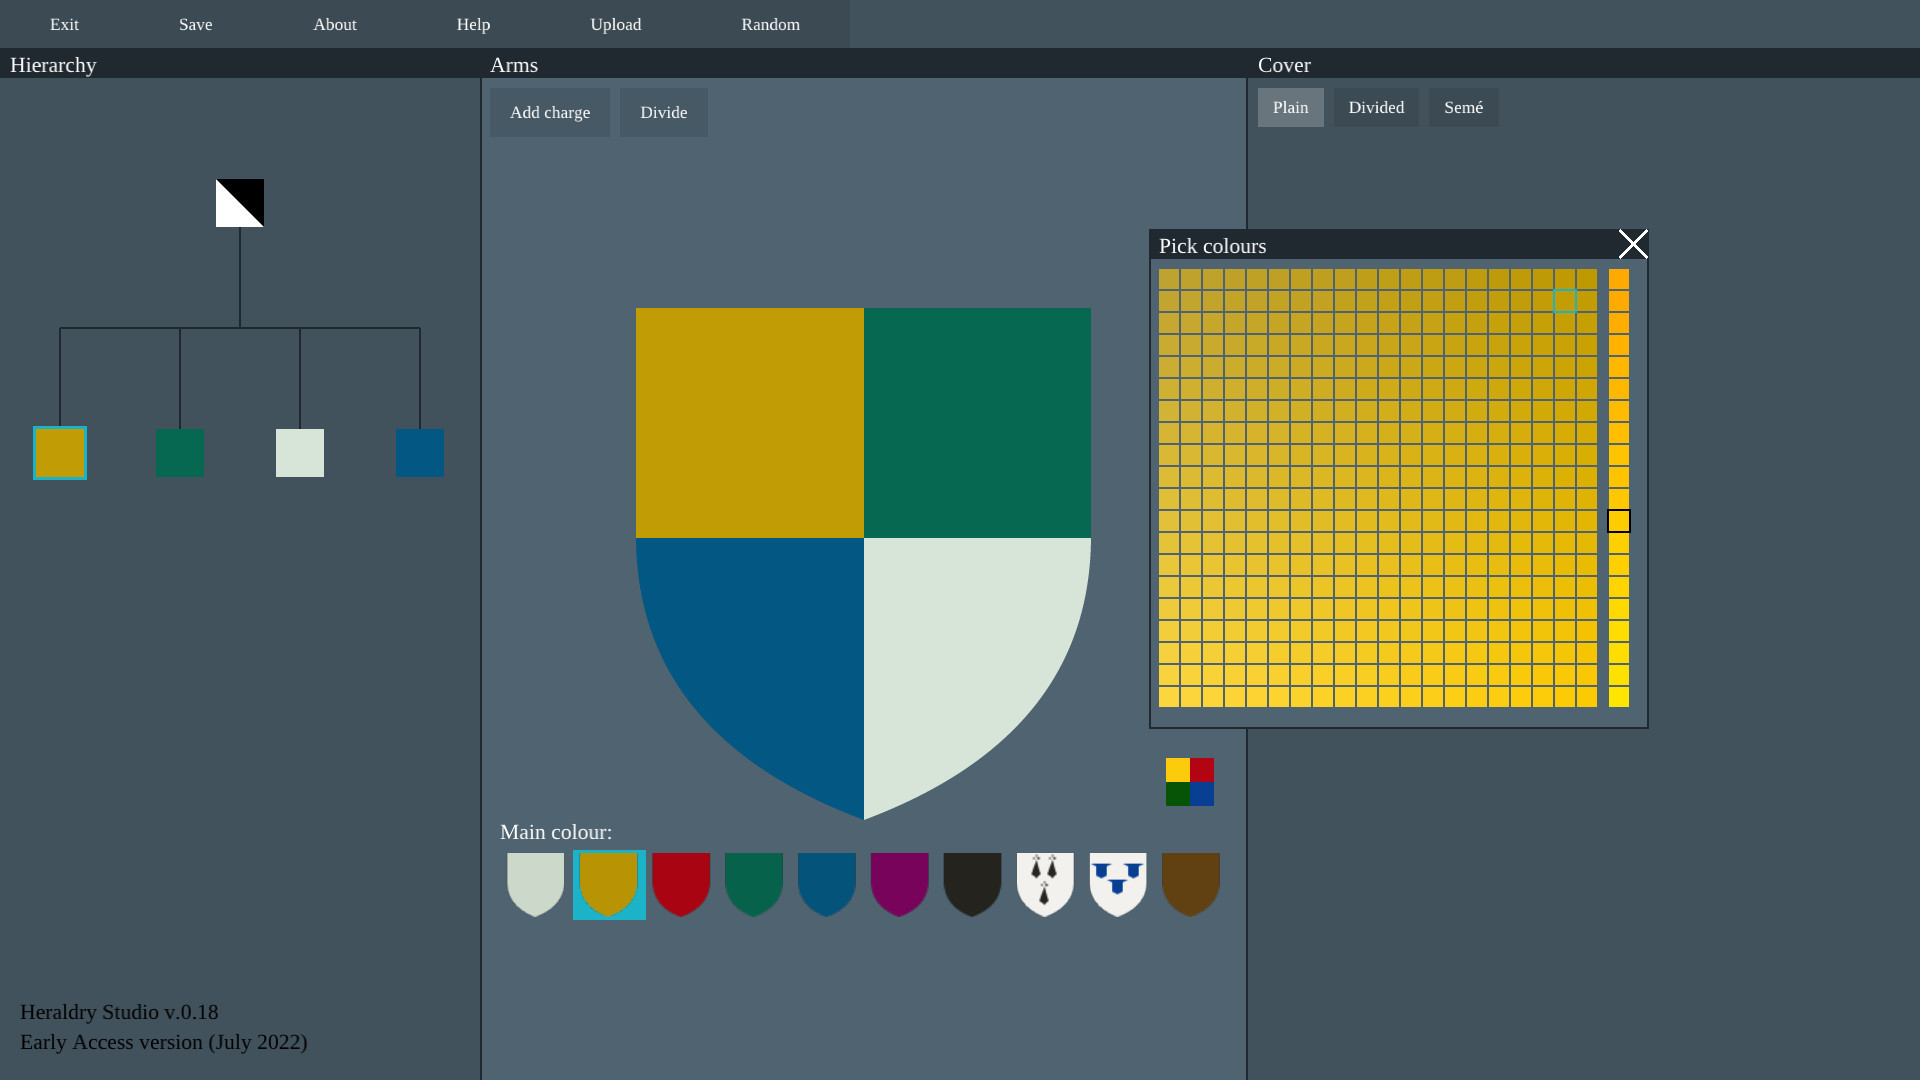This screenshot has height=1080, width=1920.
Task: Select the red gules main colour shield
Action: (x=681, y=884)
